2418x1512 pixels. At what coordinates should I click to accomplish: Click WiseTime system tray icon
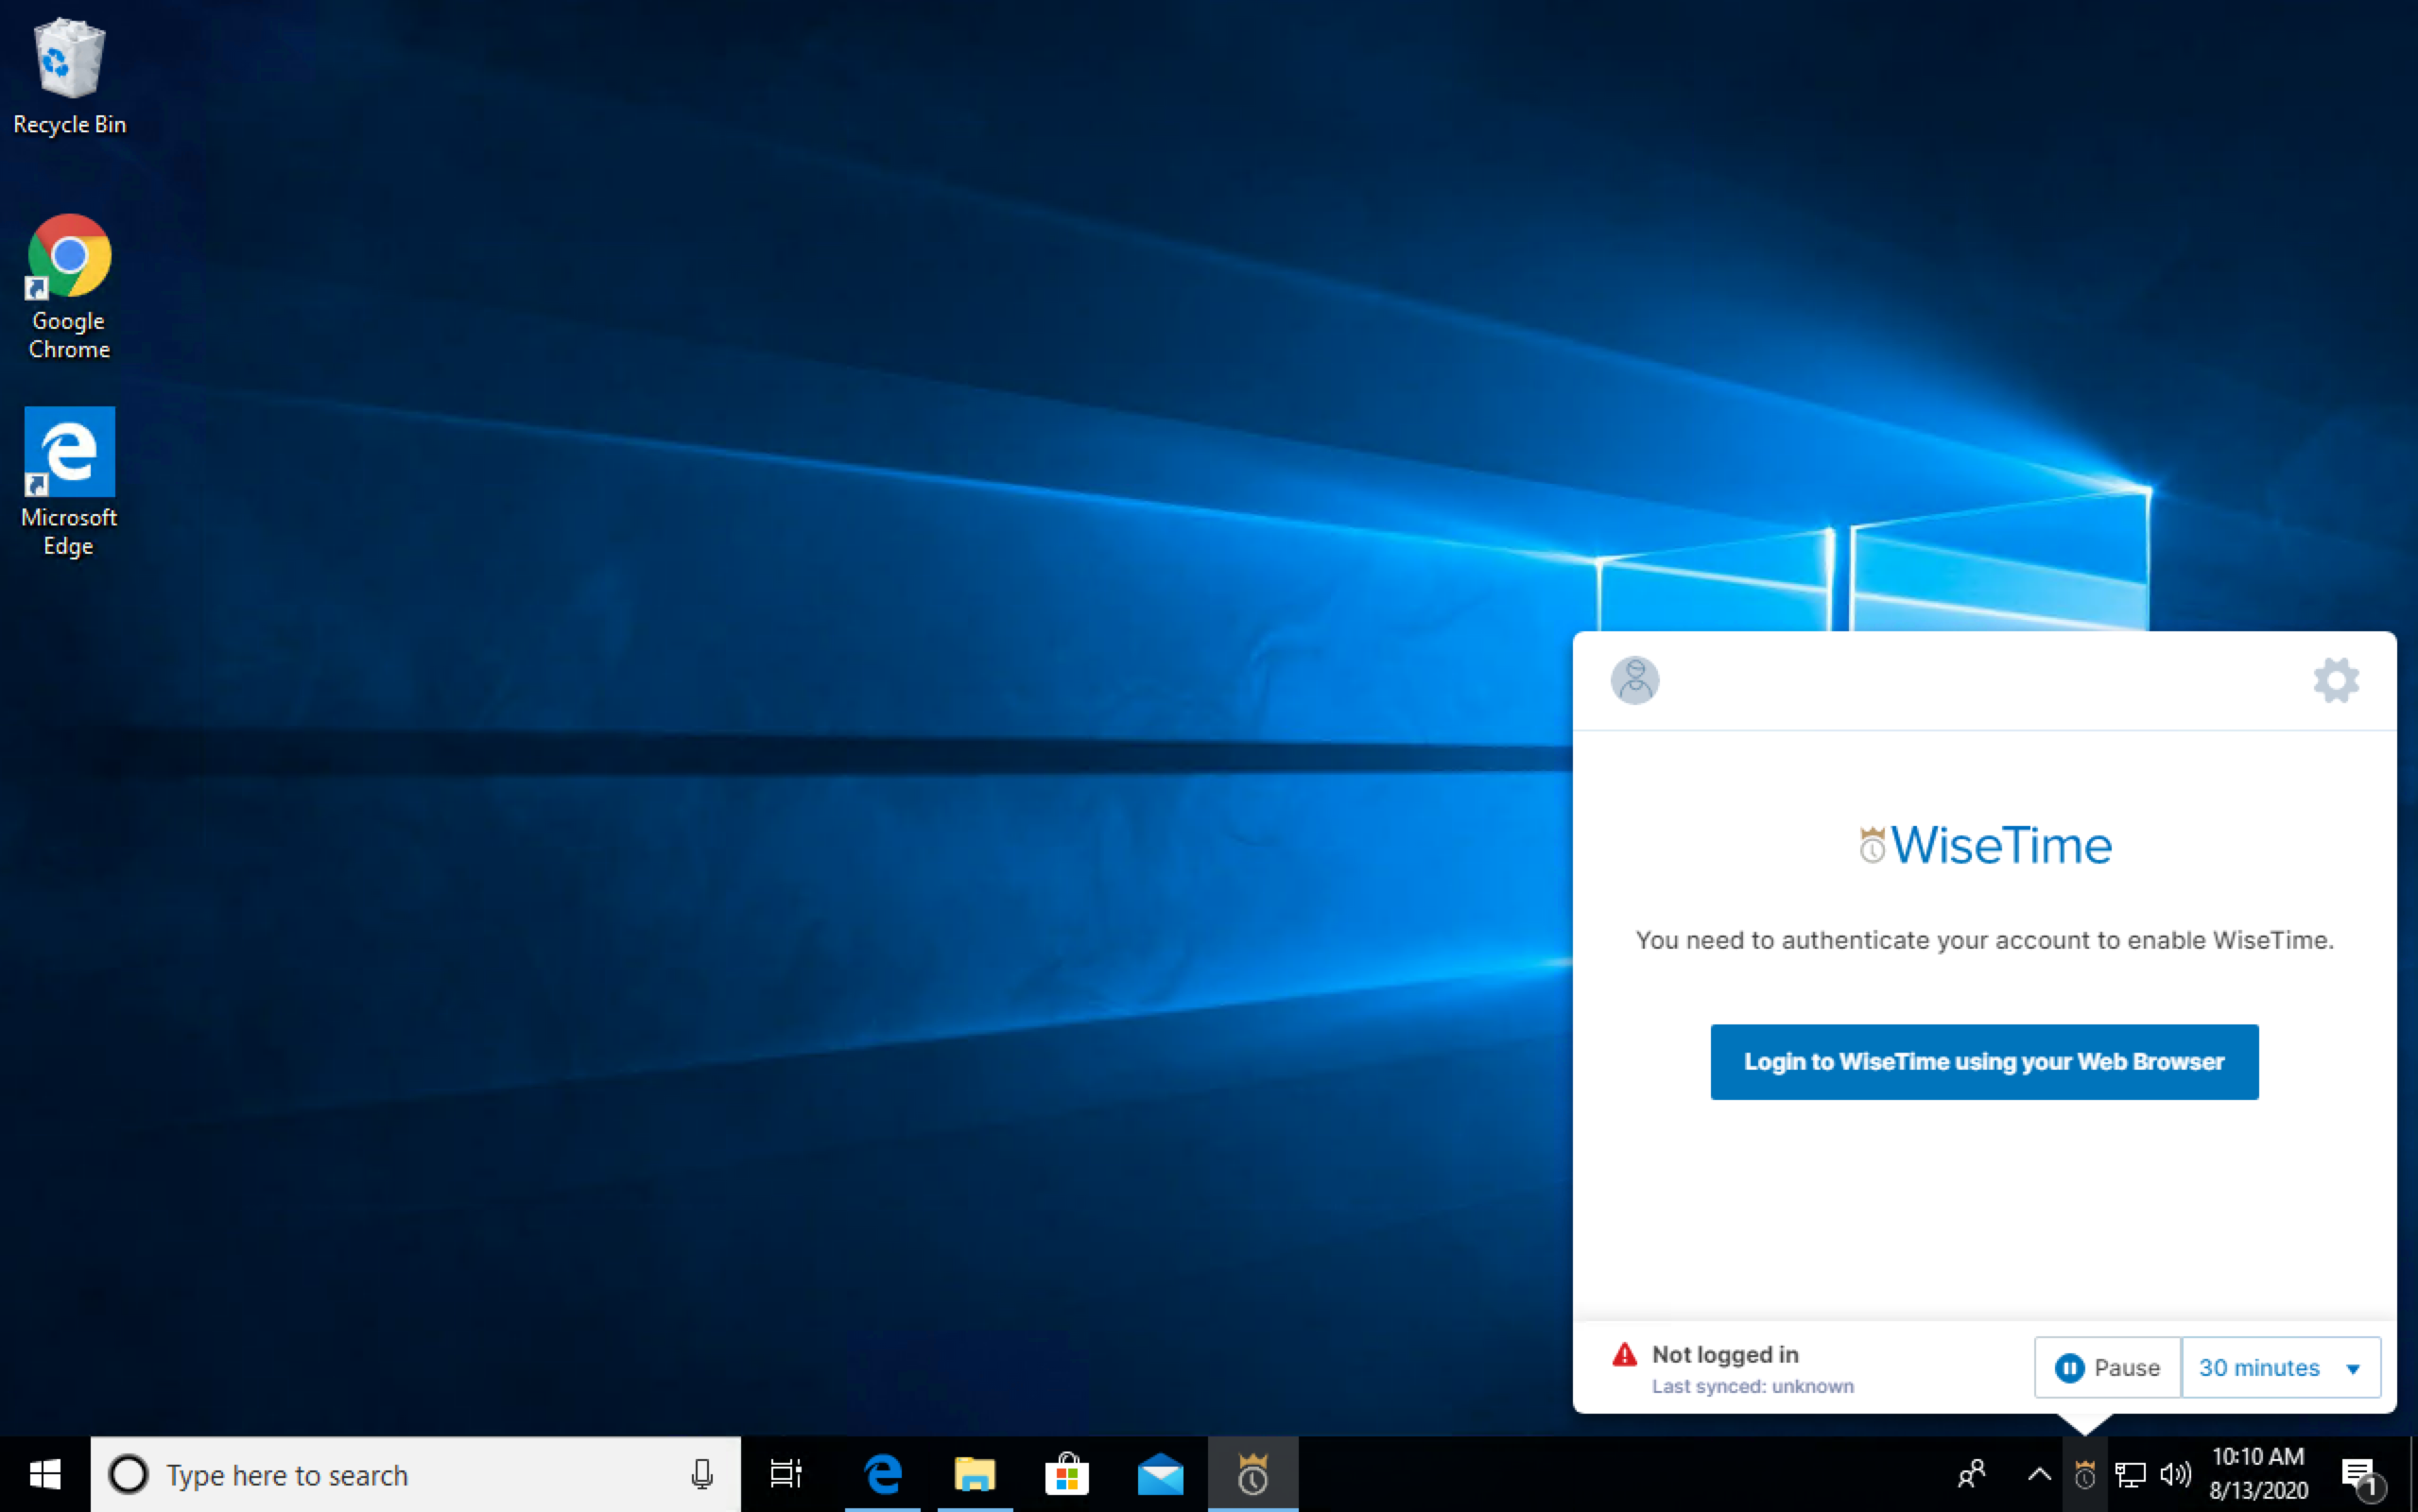[x=2085, y=1474]
